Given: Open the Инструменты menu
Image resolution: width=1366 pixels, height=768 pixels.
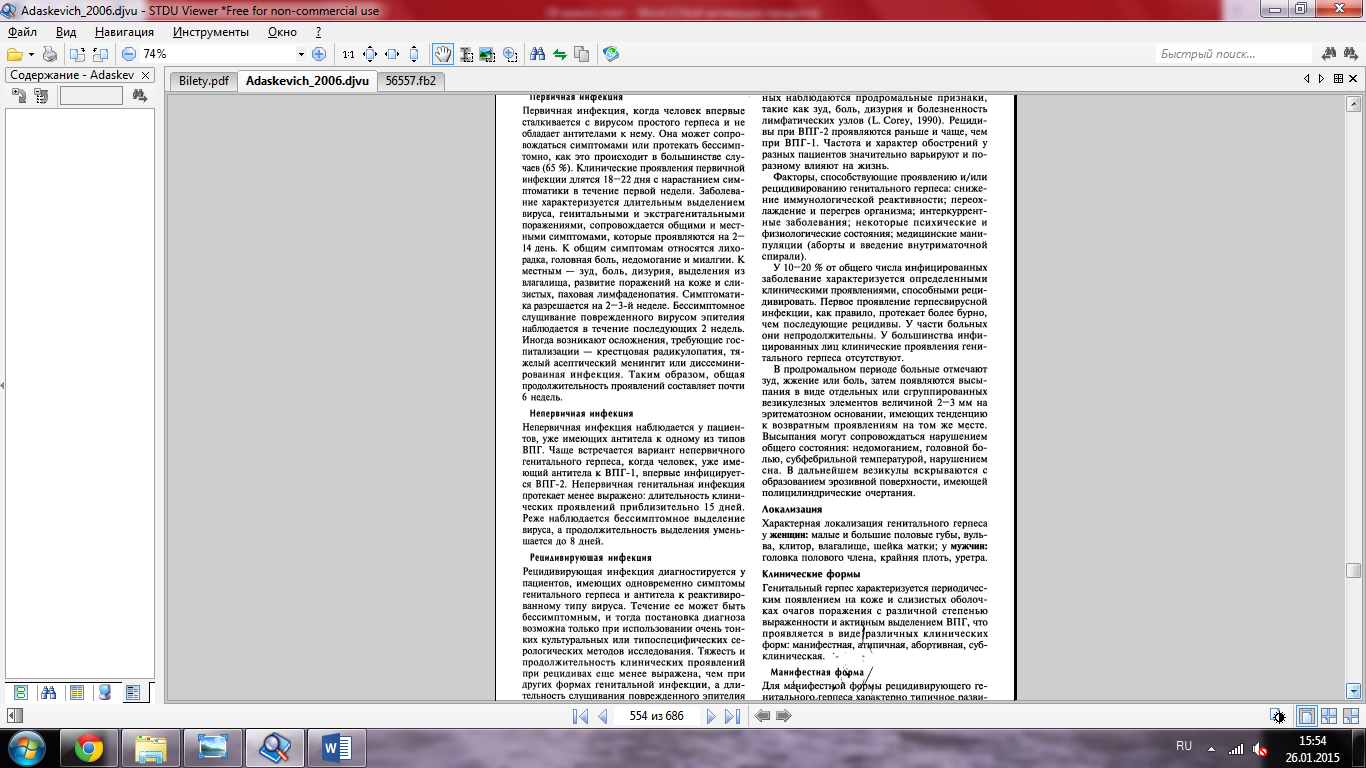Looking at the screenshot, I should point(210,31).
